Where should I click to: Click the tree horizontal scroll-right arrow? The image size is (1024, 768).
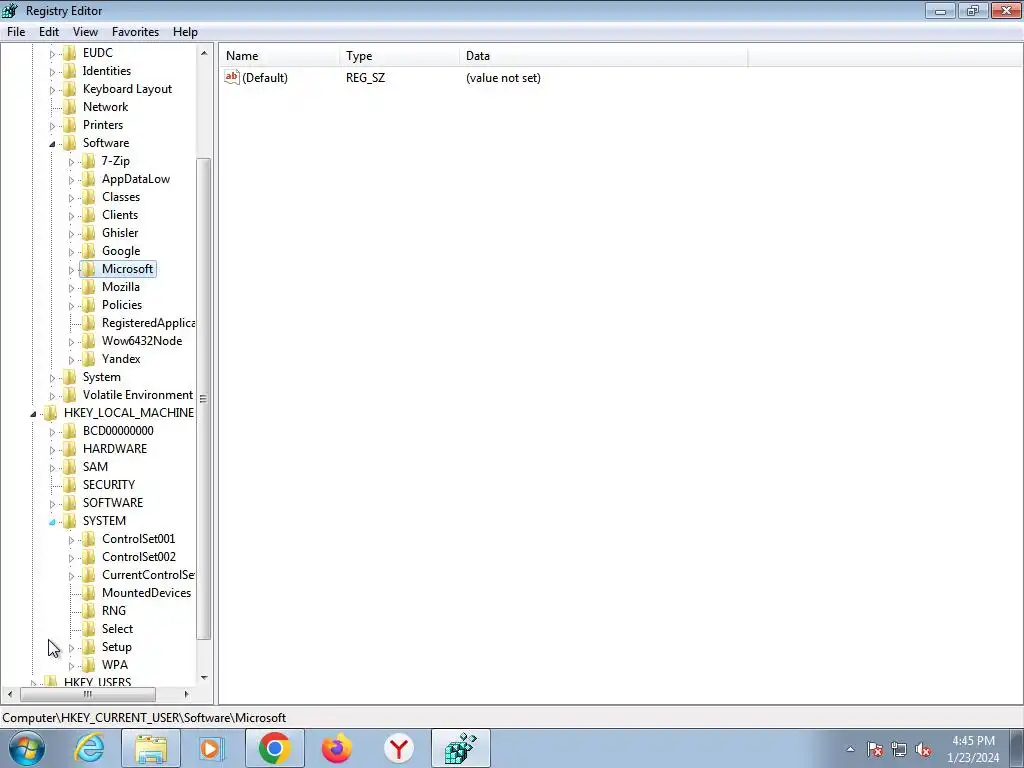[186, 694]
